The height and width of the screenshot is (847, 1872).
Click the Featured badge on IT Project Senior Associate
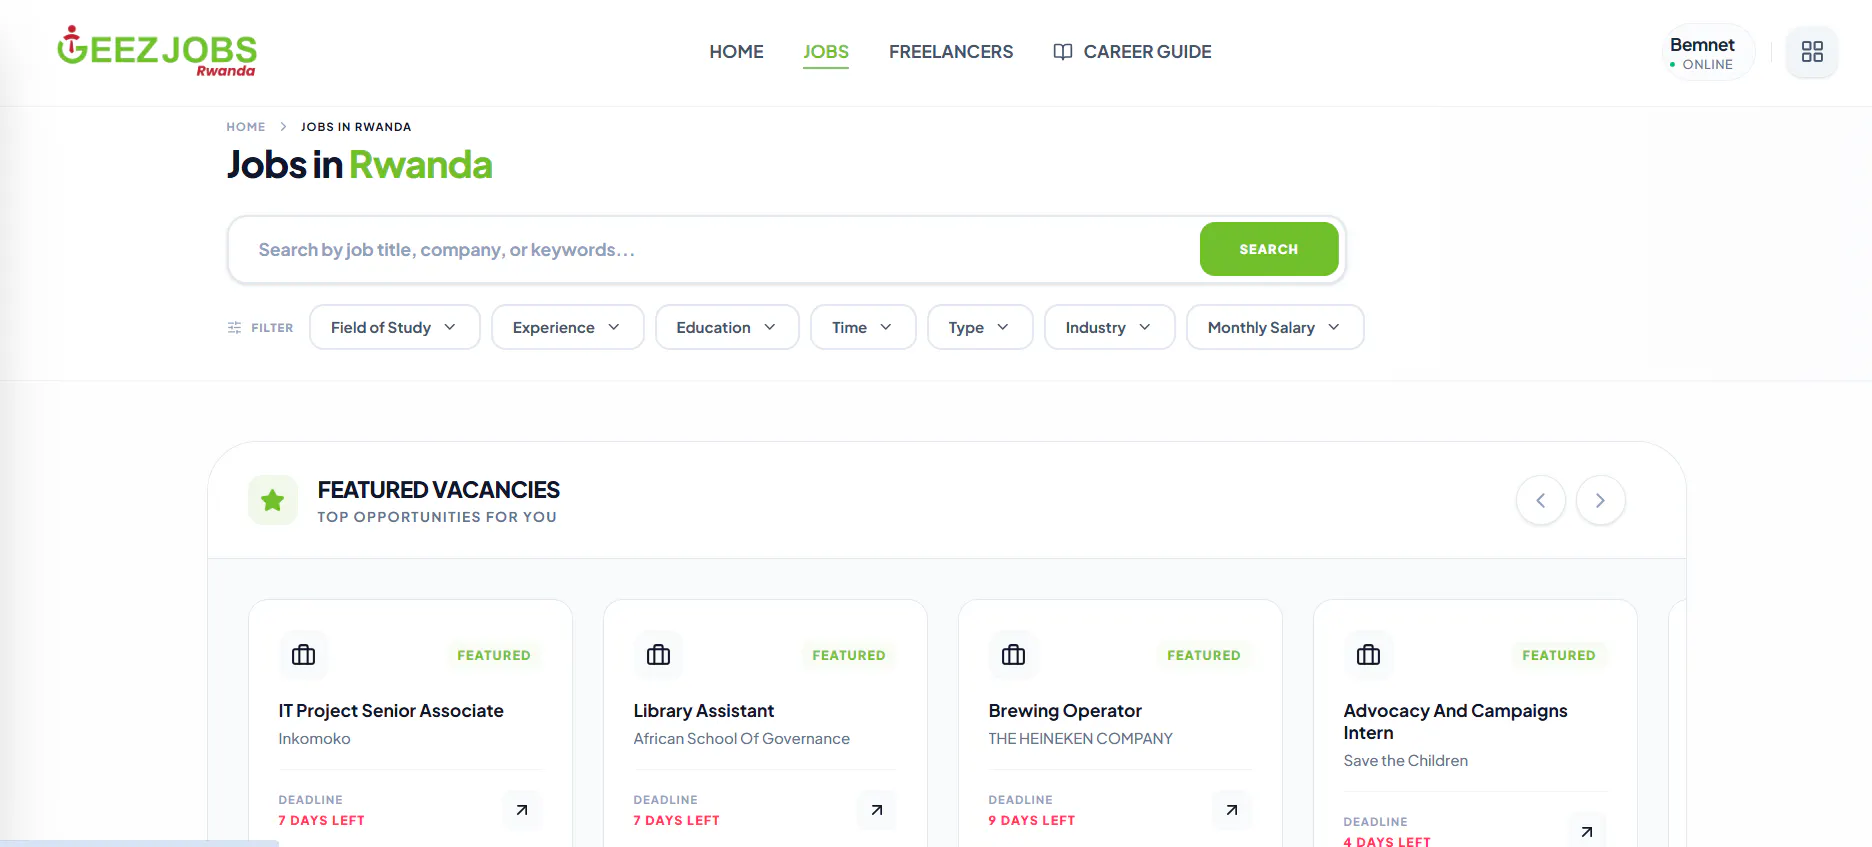tap(494, 655)
